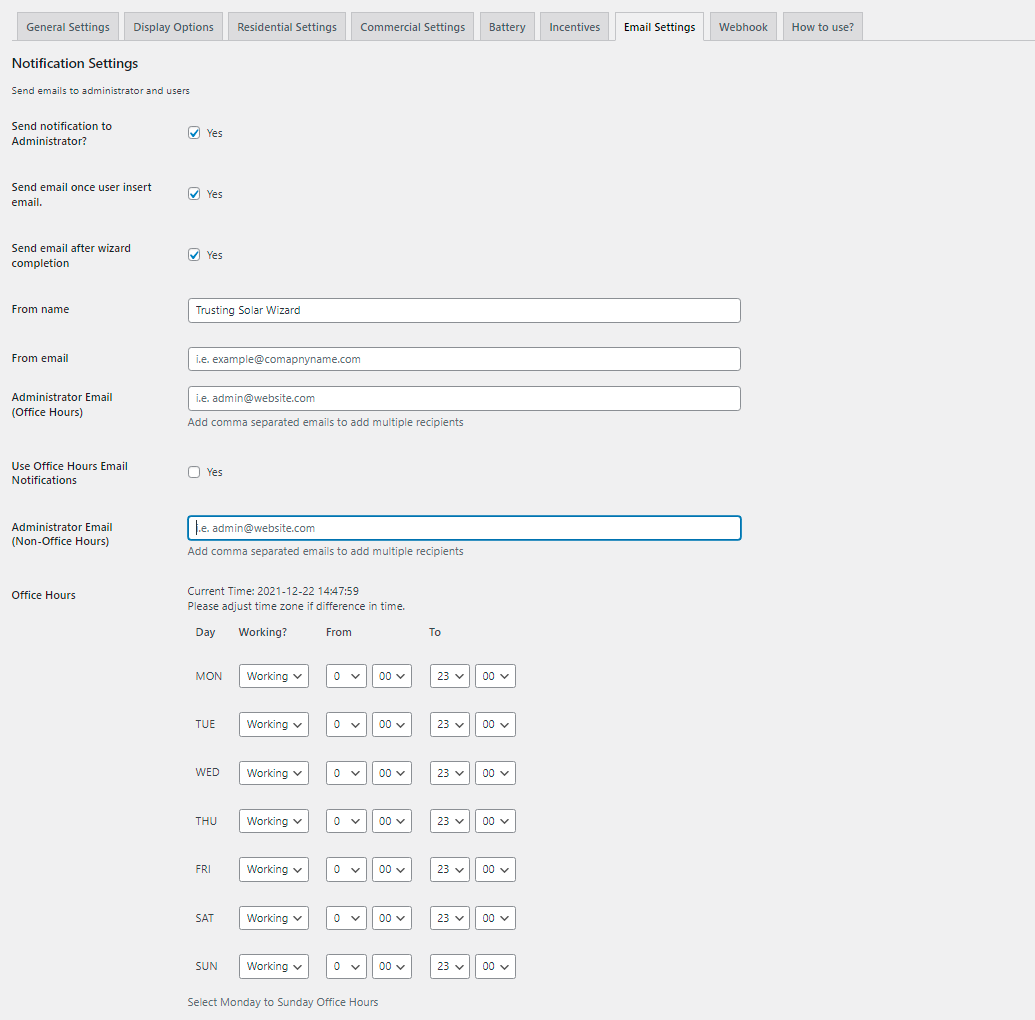The image size is (1035, 1020).
Task: Uncheck Send notification to Administrator checkbox
Action: (x=194, y=133)
